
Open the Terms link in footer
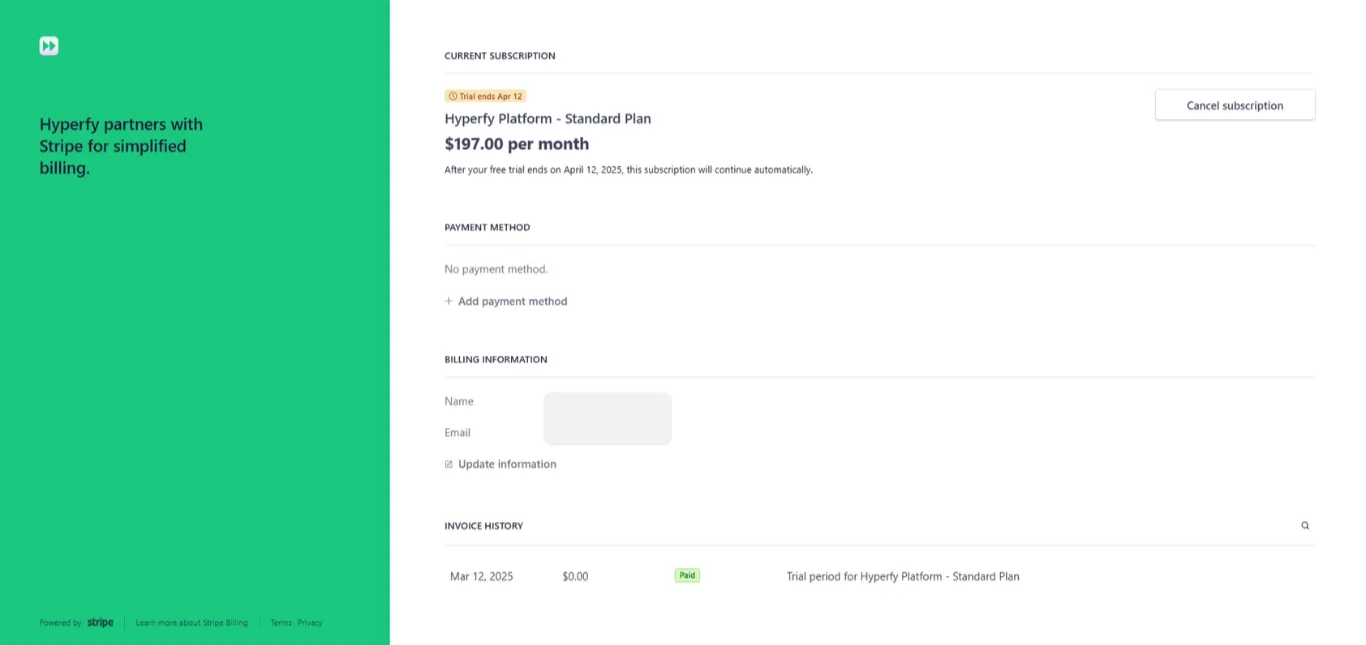click(x=281, y=622)
